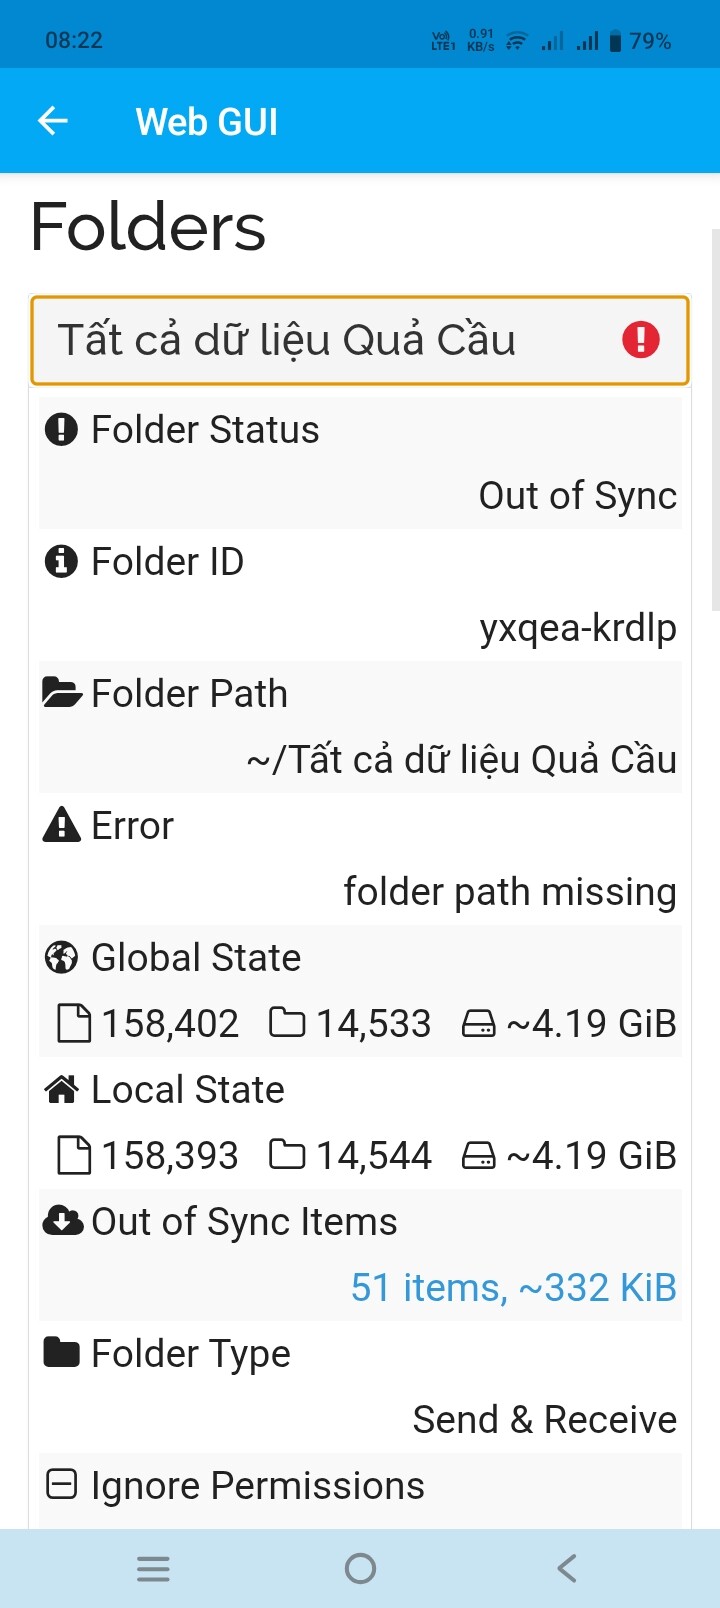The image size is (720, 1608).
Task: Tap the Error warning triangle icon
Action: [62, 826]
